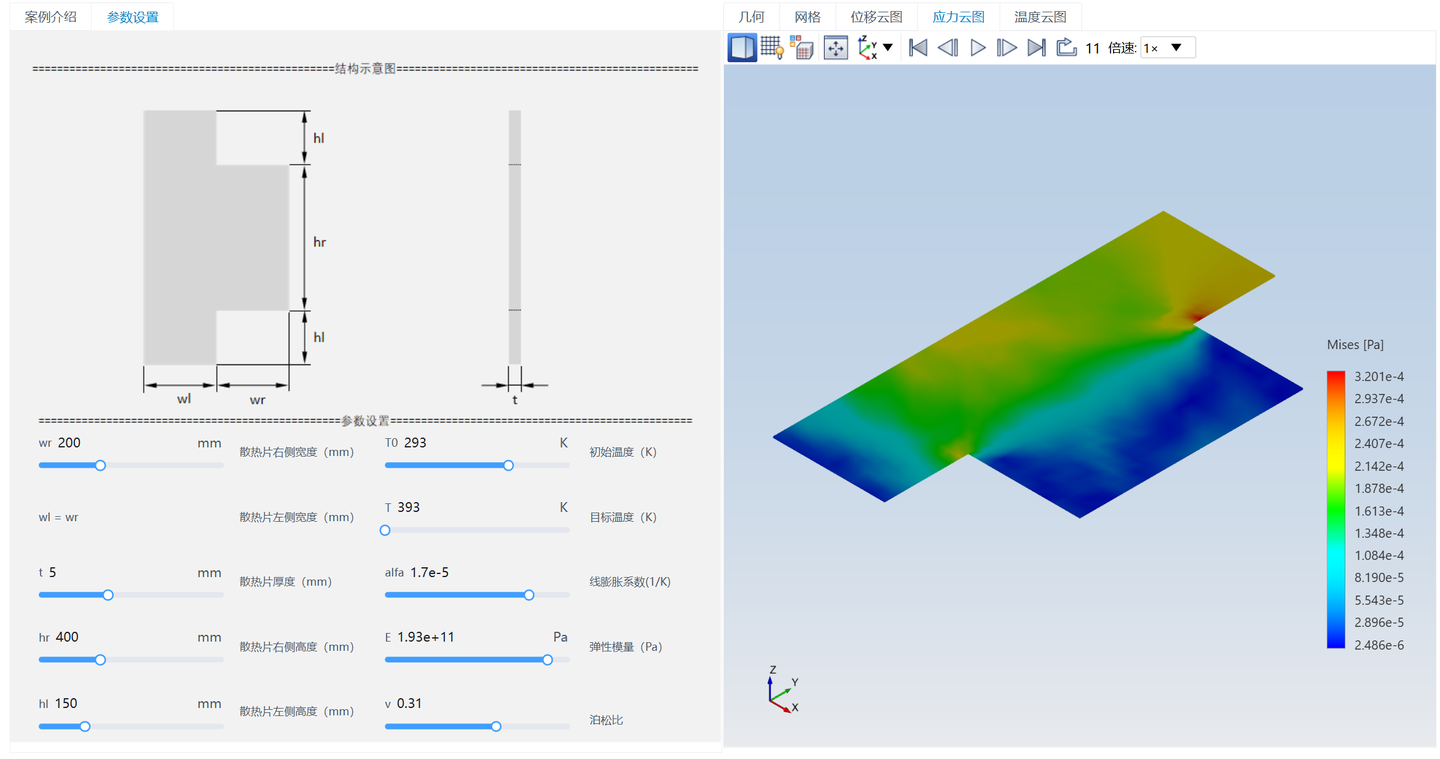Step back one animation frame

coord(948,48)
